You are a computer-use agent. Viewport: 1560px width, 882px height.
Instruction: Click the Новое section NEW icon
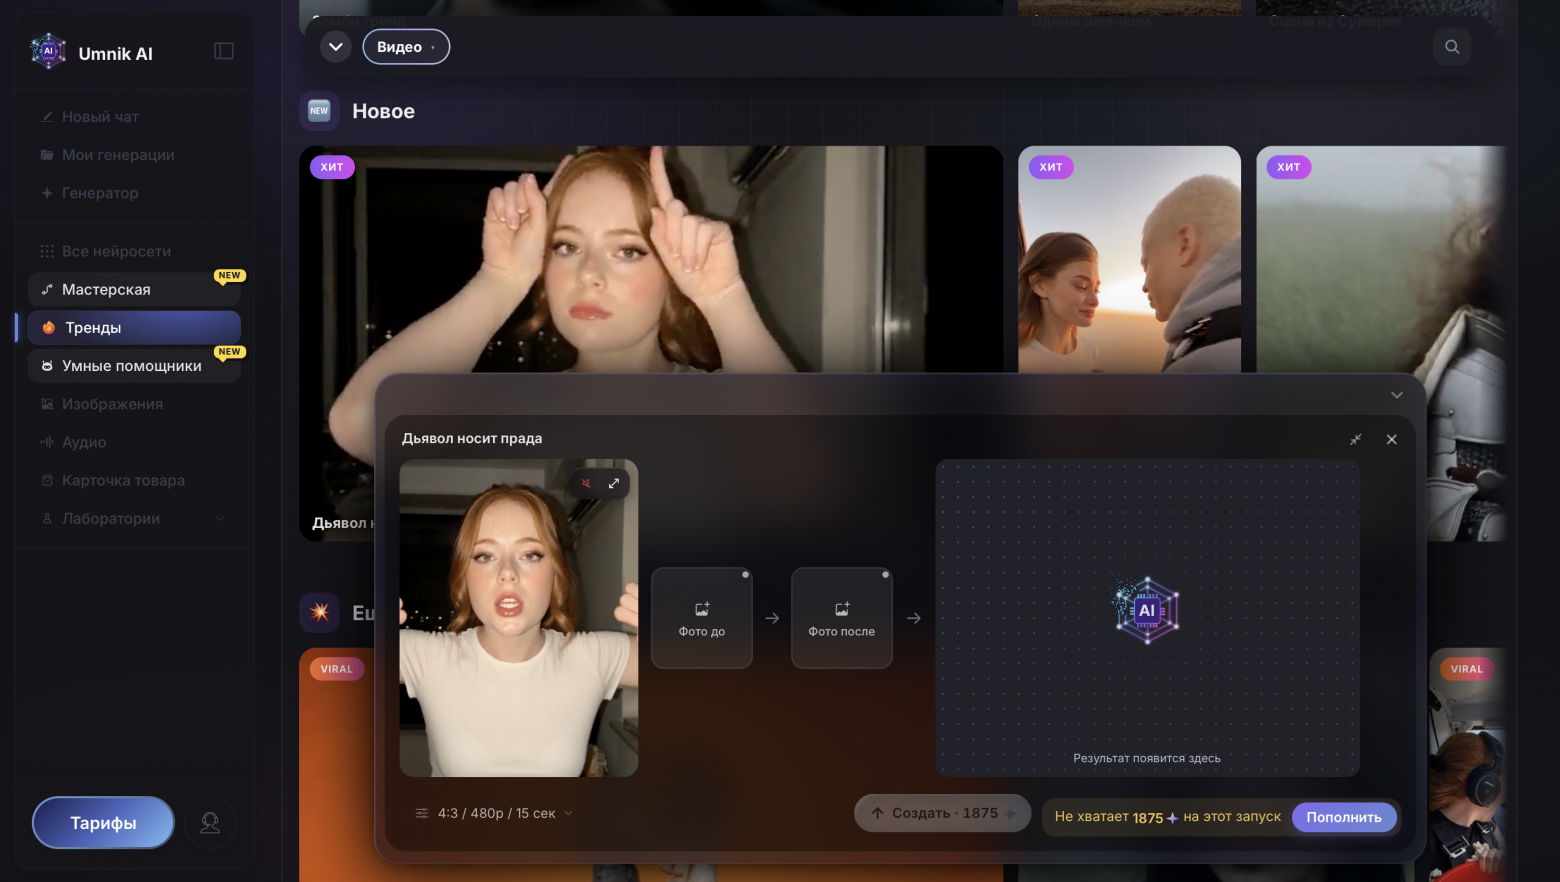point(319,111)
